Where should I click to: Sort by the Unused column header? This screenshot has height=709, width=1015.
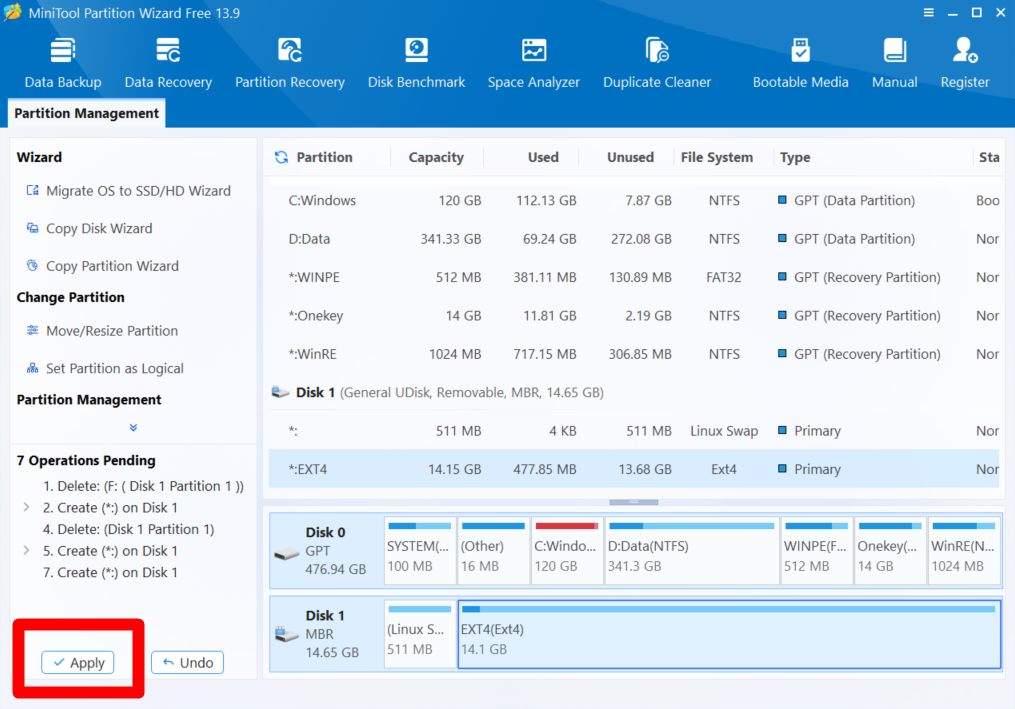pos(630,157)
